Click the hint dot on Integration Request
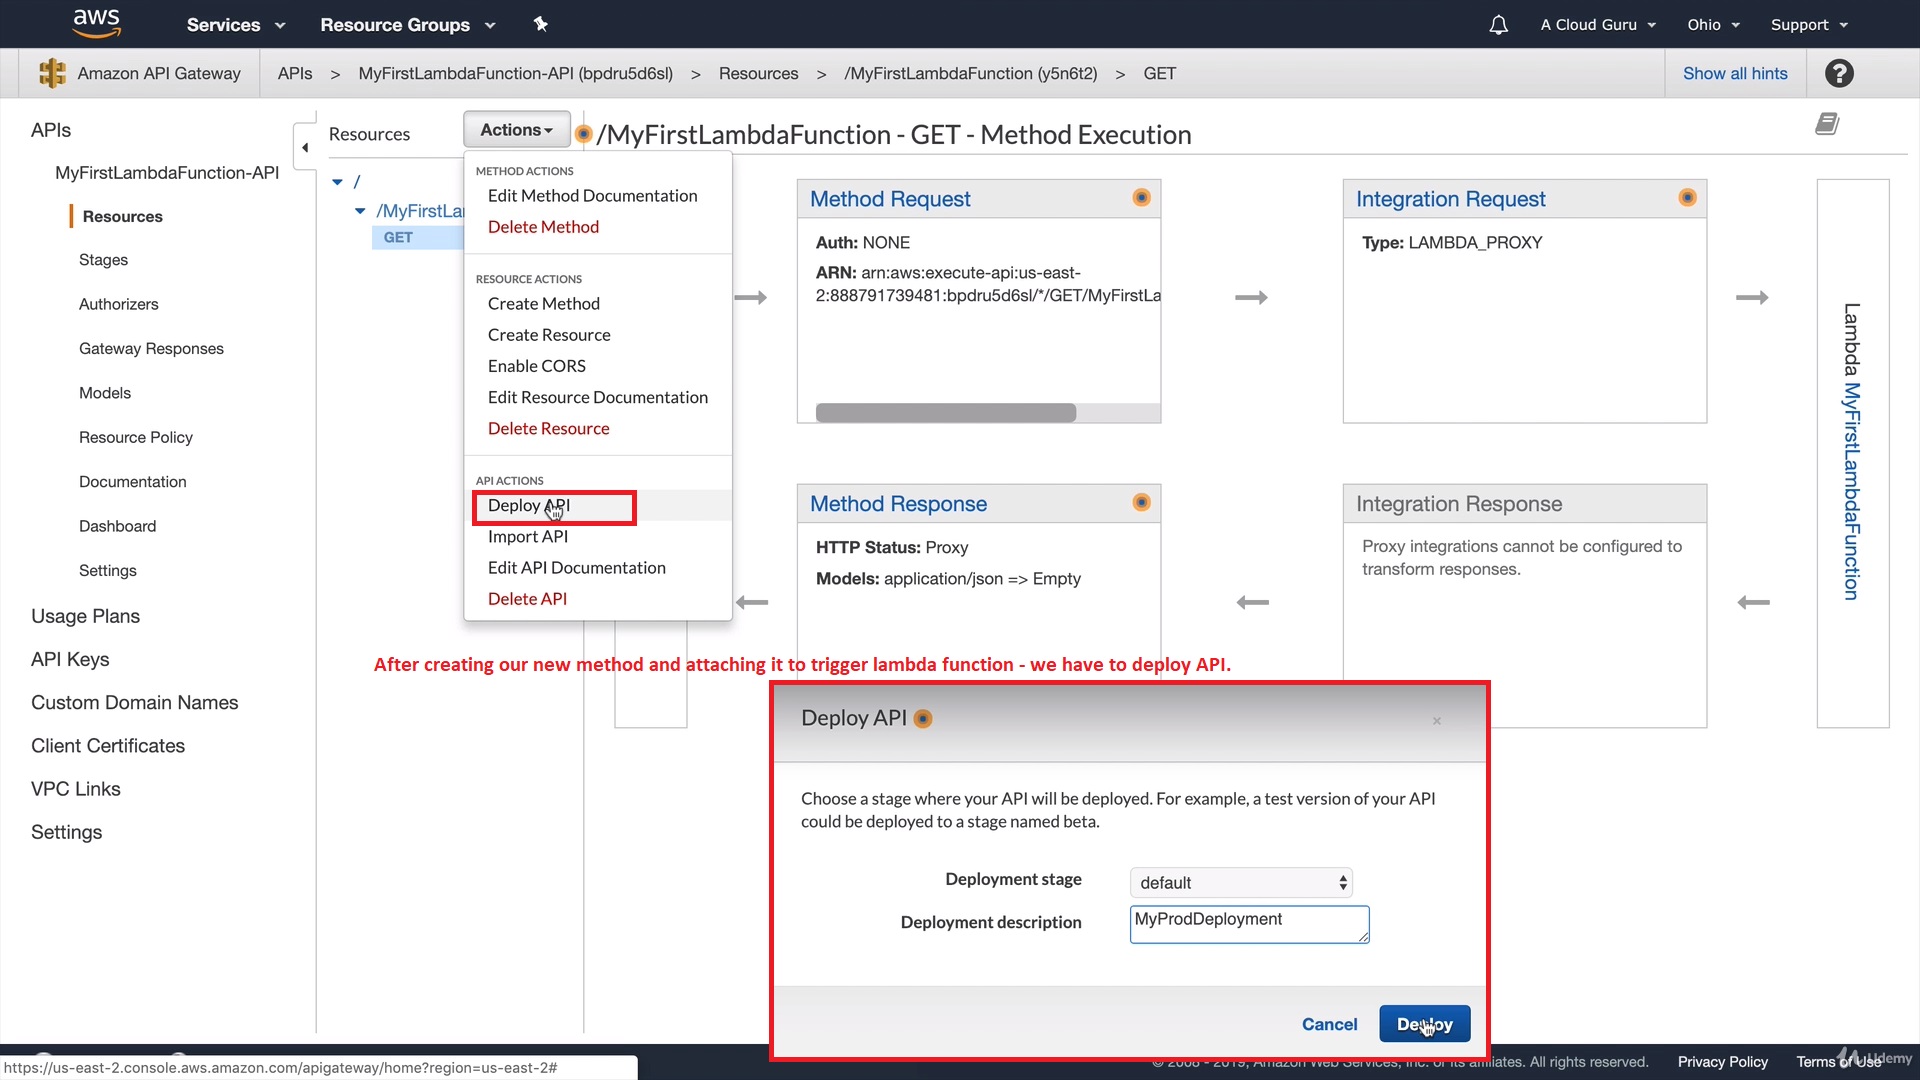Screen dimensions: 1920x1080 pos(1687,198)
